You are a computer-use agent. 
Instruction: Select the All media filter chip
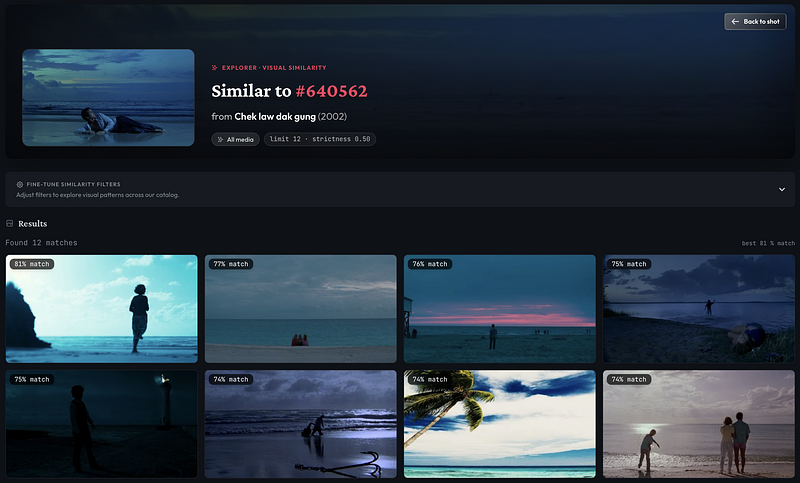235,139
